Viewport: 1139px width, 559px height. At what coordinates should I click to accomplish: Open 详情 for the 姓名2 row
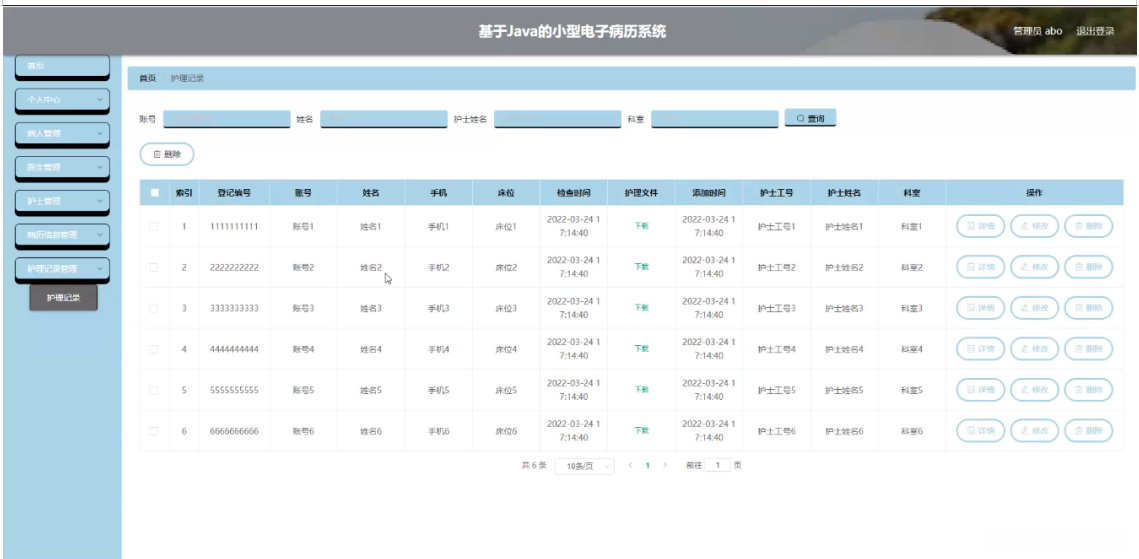(980, 267)
